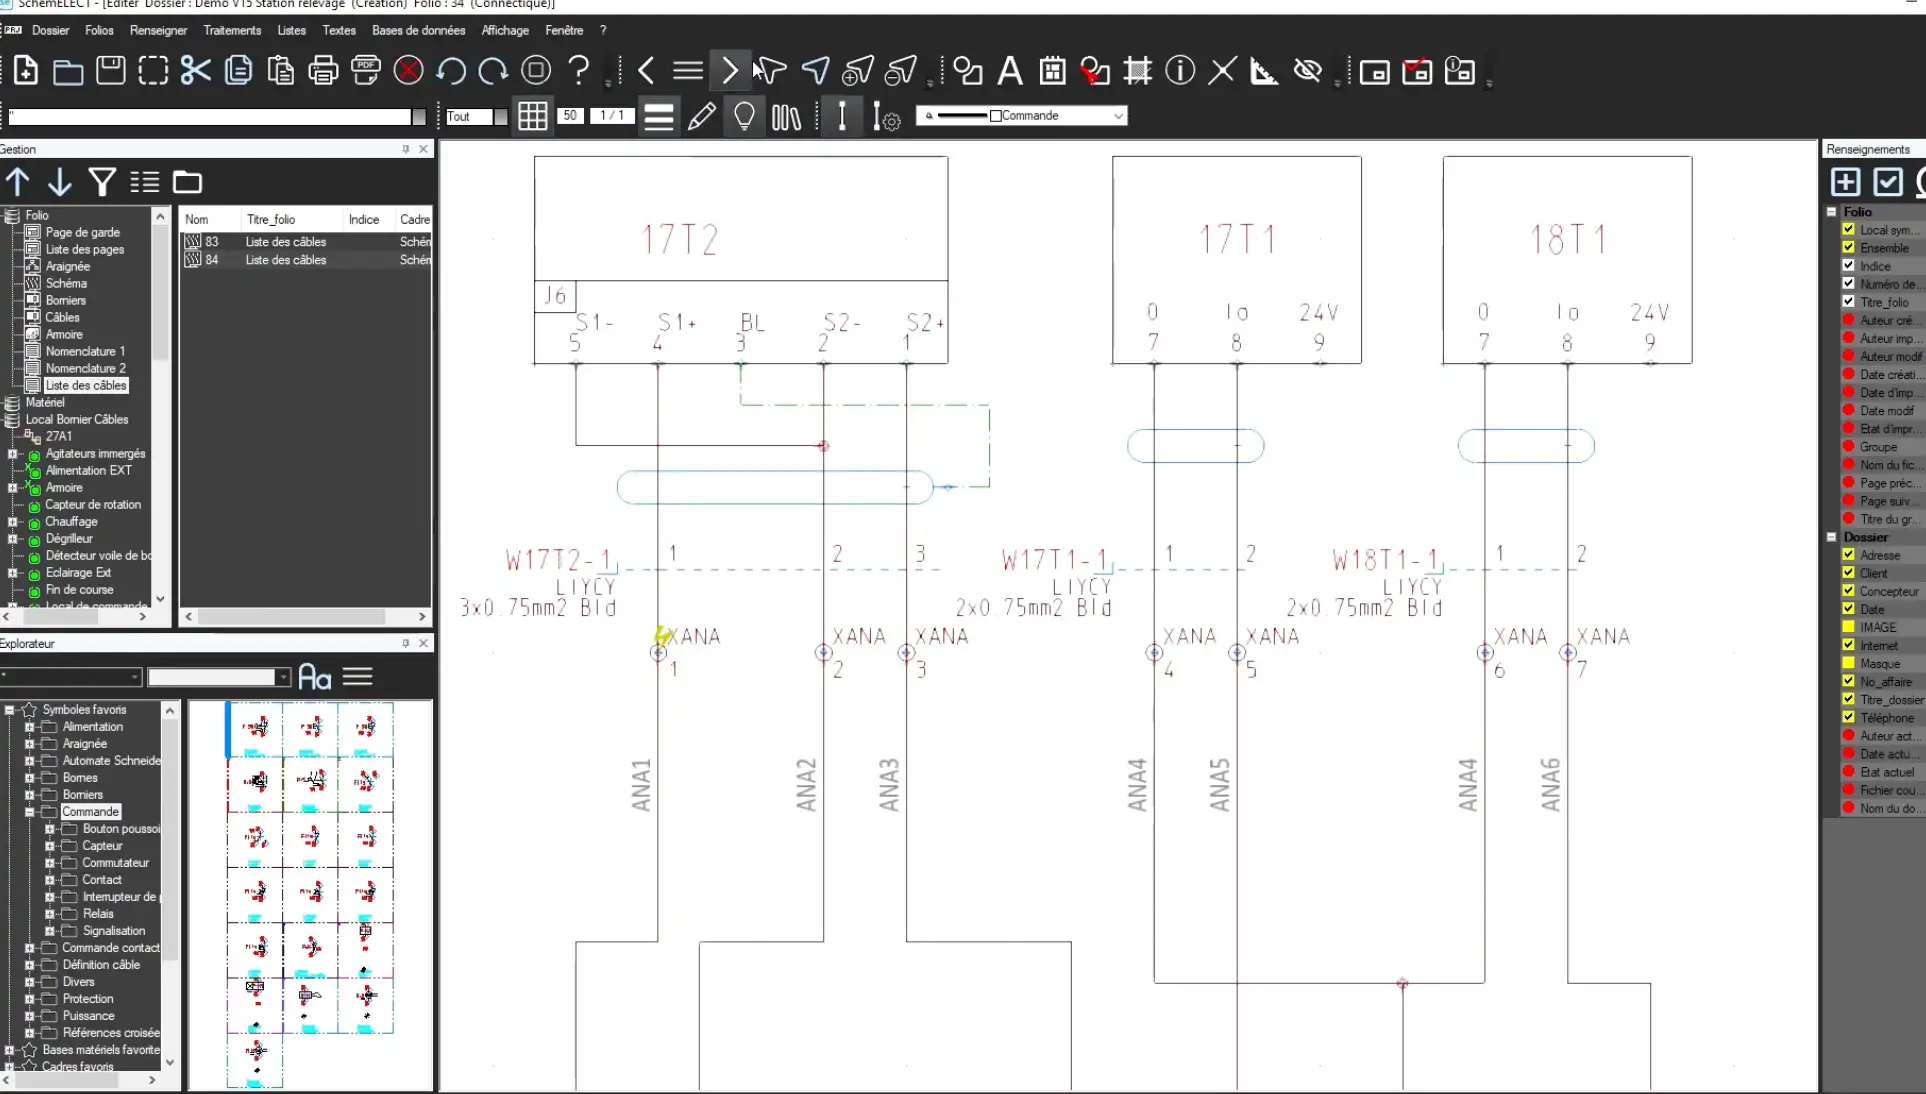Open the Commande line type dropdown

click(x=1118, y=116)
